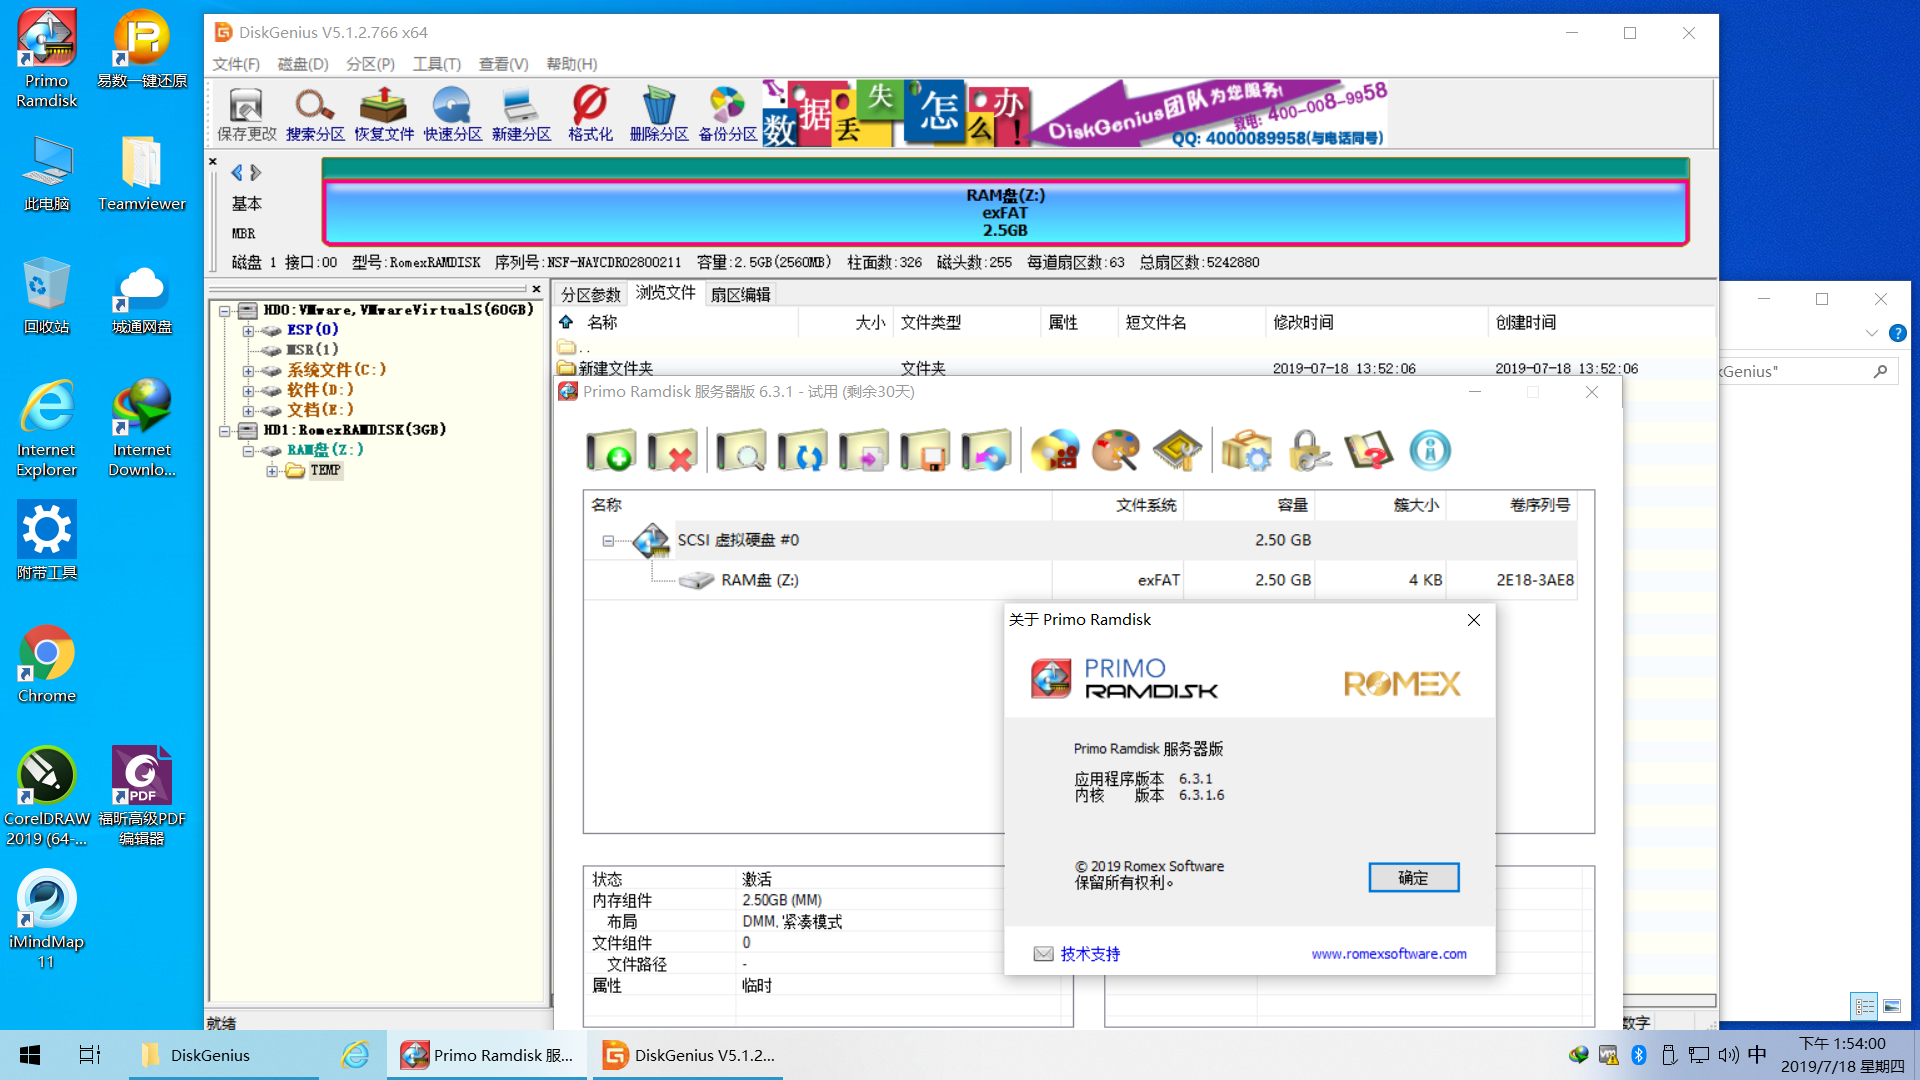Click the Search Partition (搜索分区) icon
This screenshot has width=1920, height=1080.
click(315, 114)
